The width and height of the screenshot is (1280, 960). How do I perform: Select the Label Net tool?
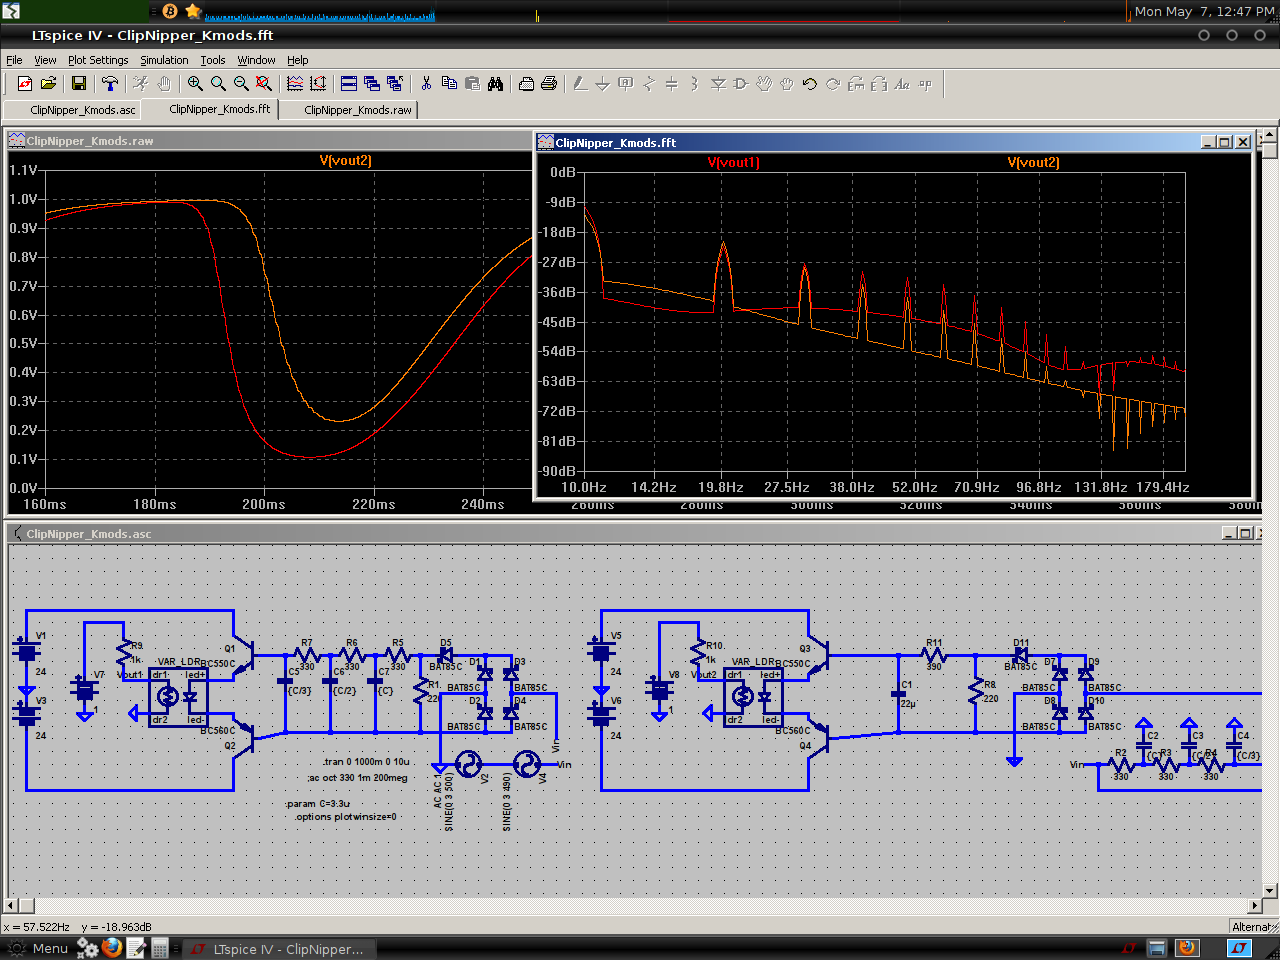(626, 84)
